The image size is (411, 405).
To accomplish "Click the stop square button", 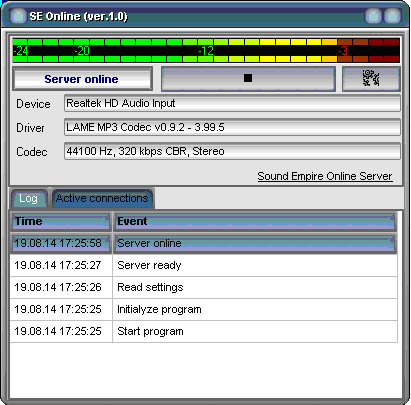I will (248, 79).
